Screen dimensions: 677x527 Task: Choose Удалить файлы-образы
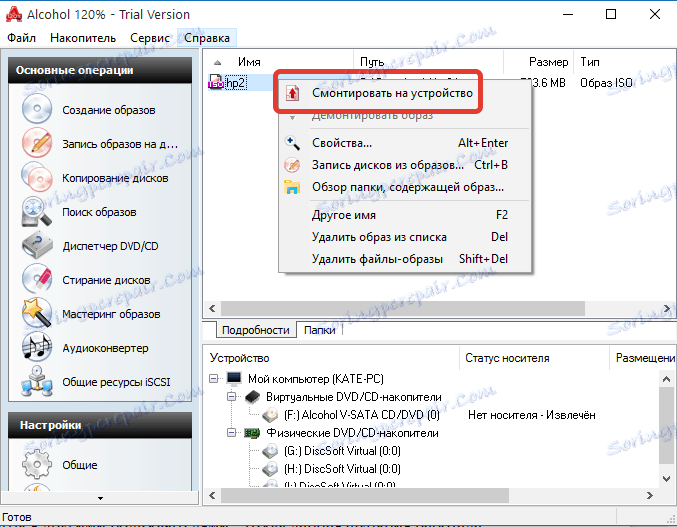405,259
